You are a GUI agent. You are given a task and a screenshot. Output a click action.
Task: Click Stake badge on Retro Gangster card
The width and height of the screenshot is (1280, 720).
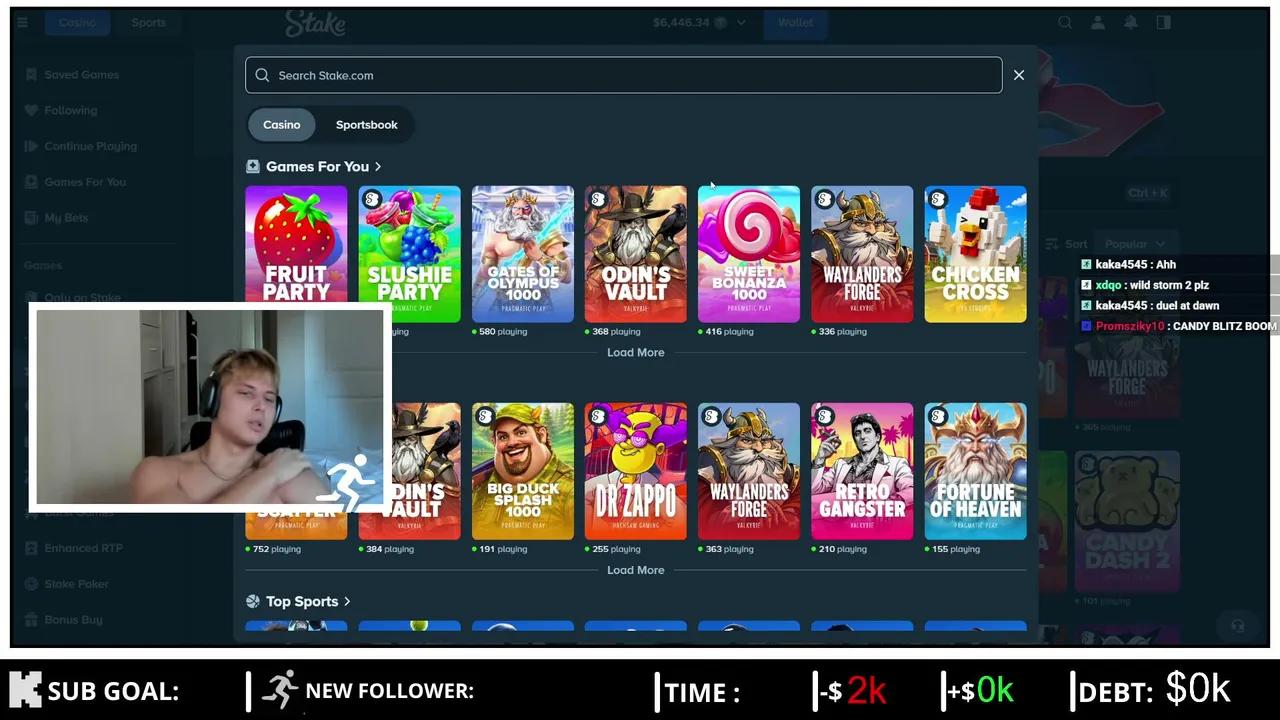pyautogui.click(x=824, y=416)
